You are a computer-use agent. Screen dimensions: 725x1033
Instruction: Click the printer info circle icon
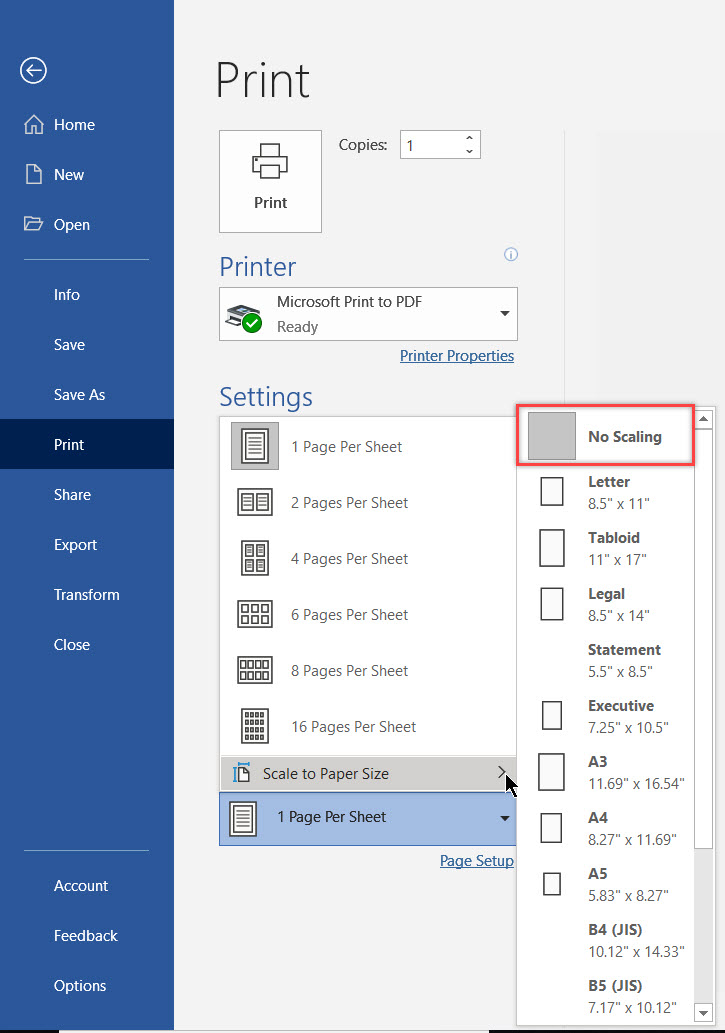tap(511, 254)
